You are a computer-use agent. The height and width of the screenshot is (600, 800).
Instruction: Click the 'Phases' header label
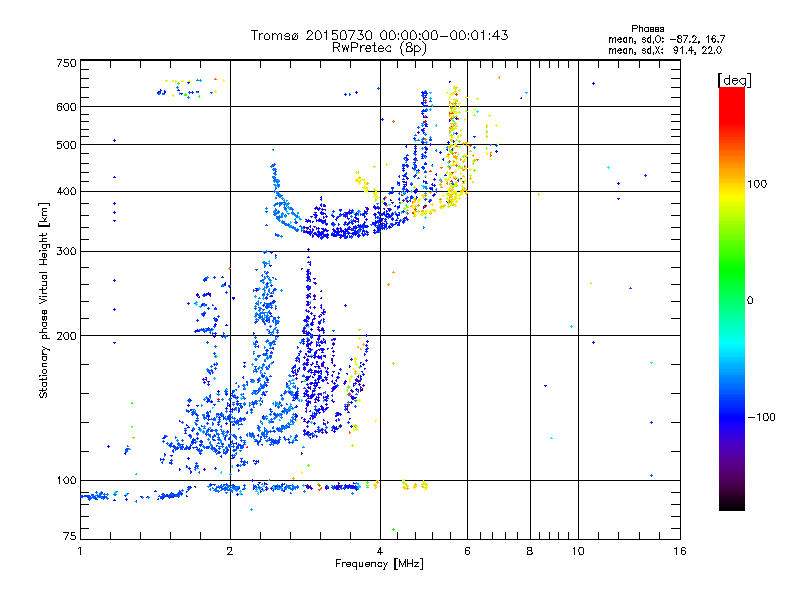point(647,29)
